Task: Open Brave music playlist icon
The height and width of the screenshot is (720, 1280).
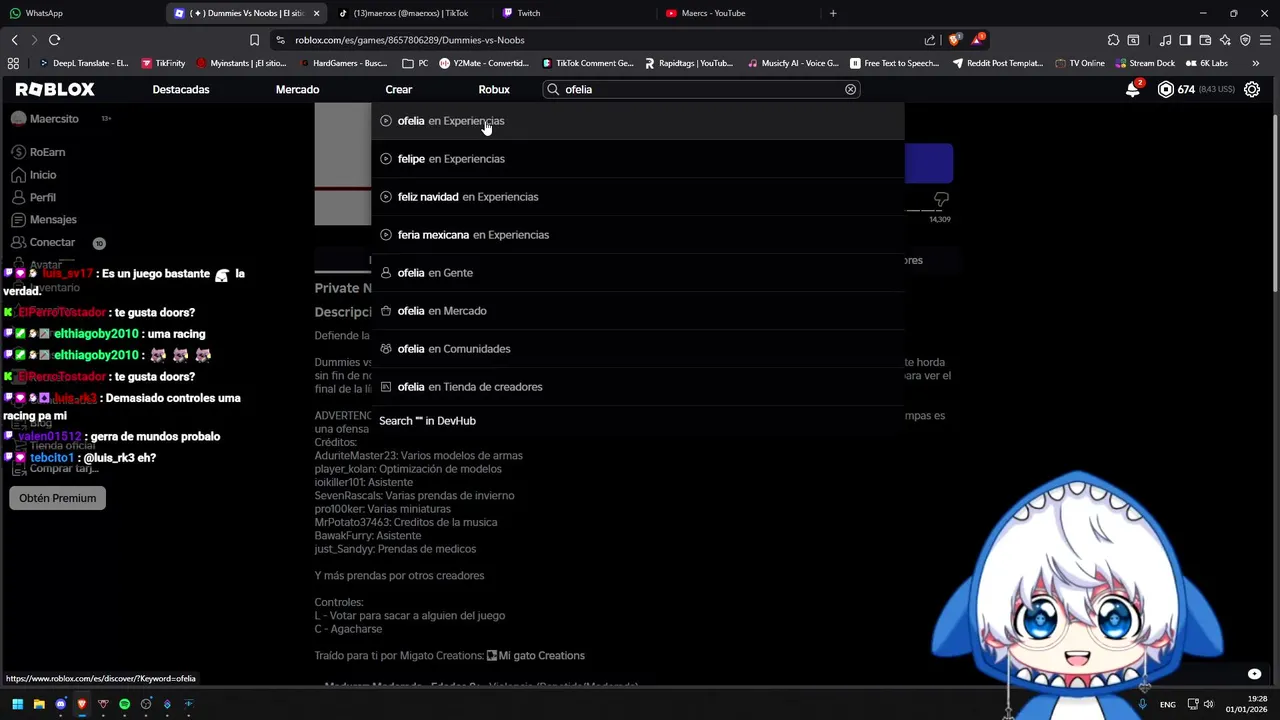Action: [1165, 40]
